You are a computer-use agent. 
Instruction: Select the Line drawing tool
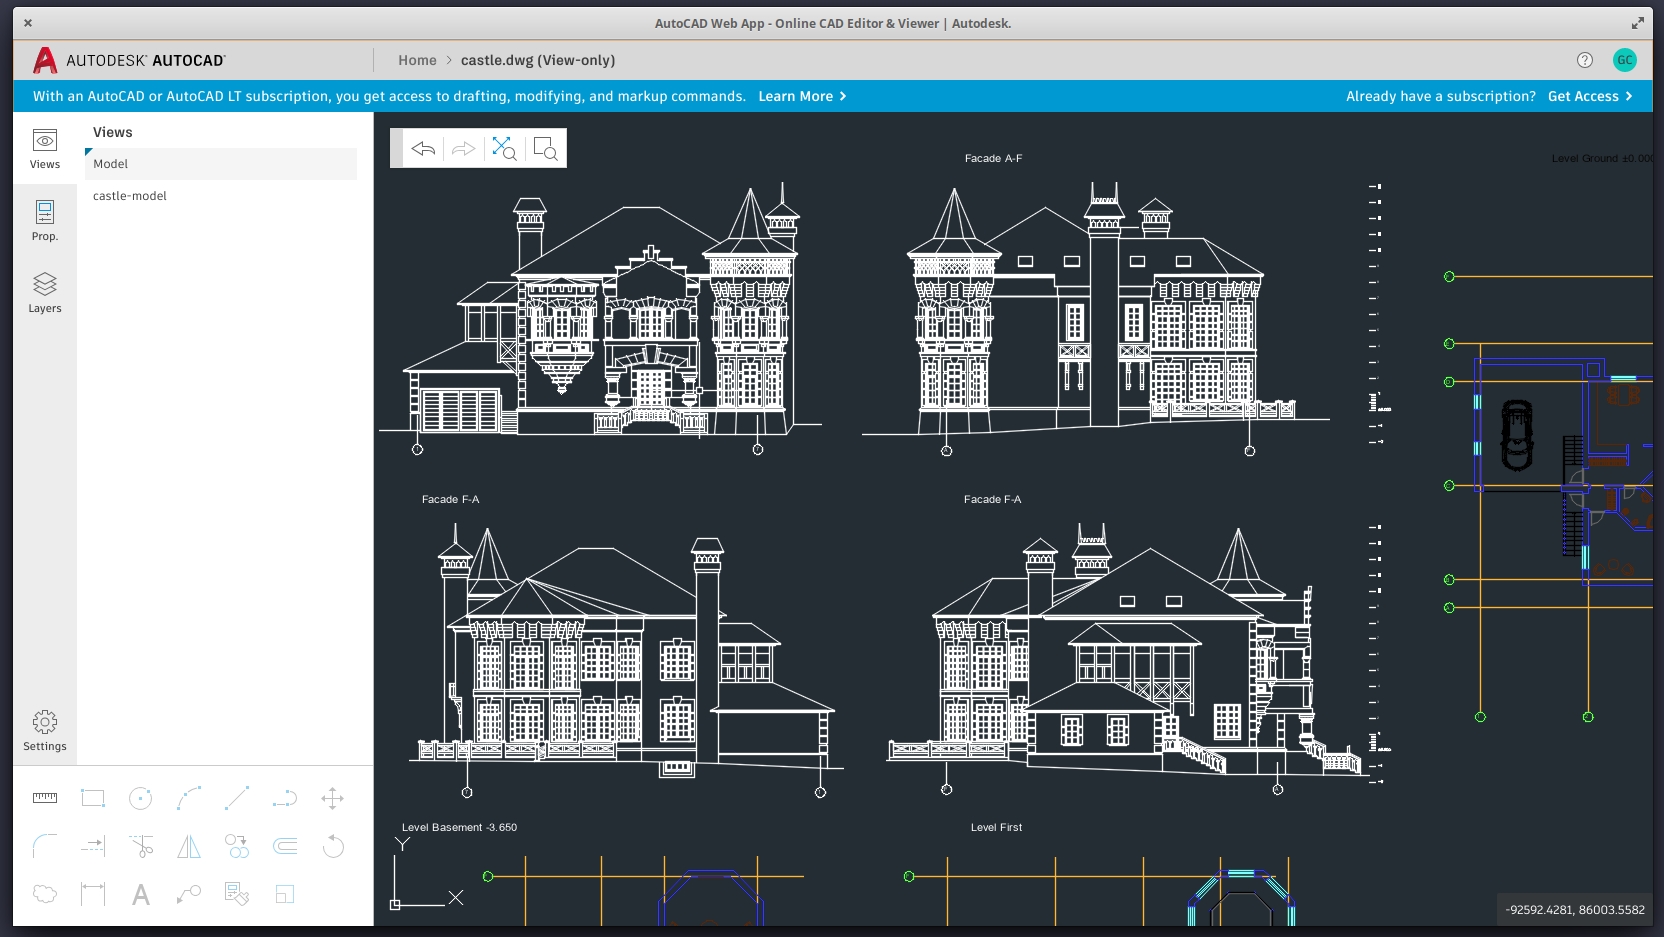(x=236, y=798)
